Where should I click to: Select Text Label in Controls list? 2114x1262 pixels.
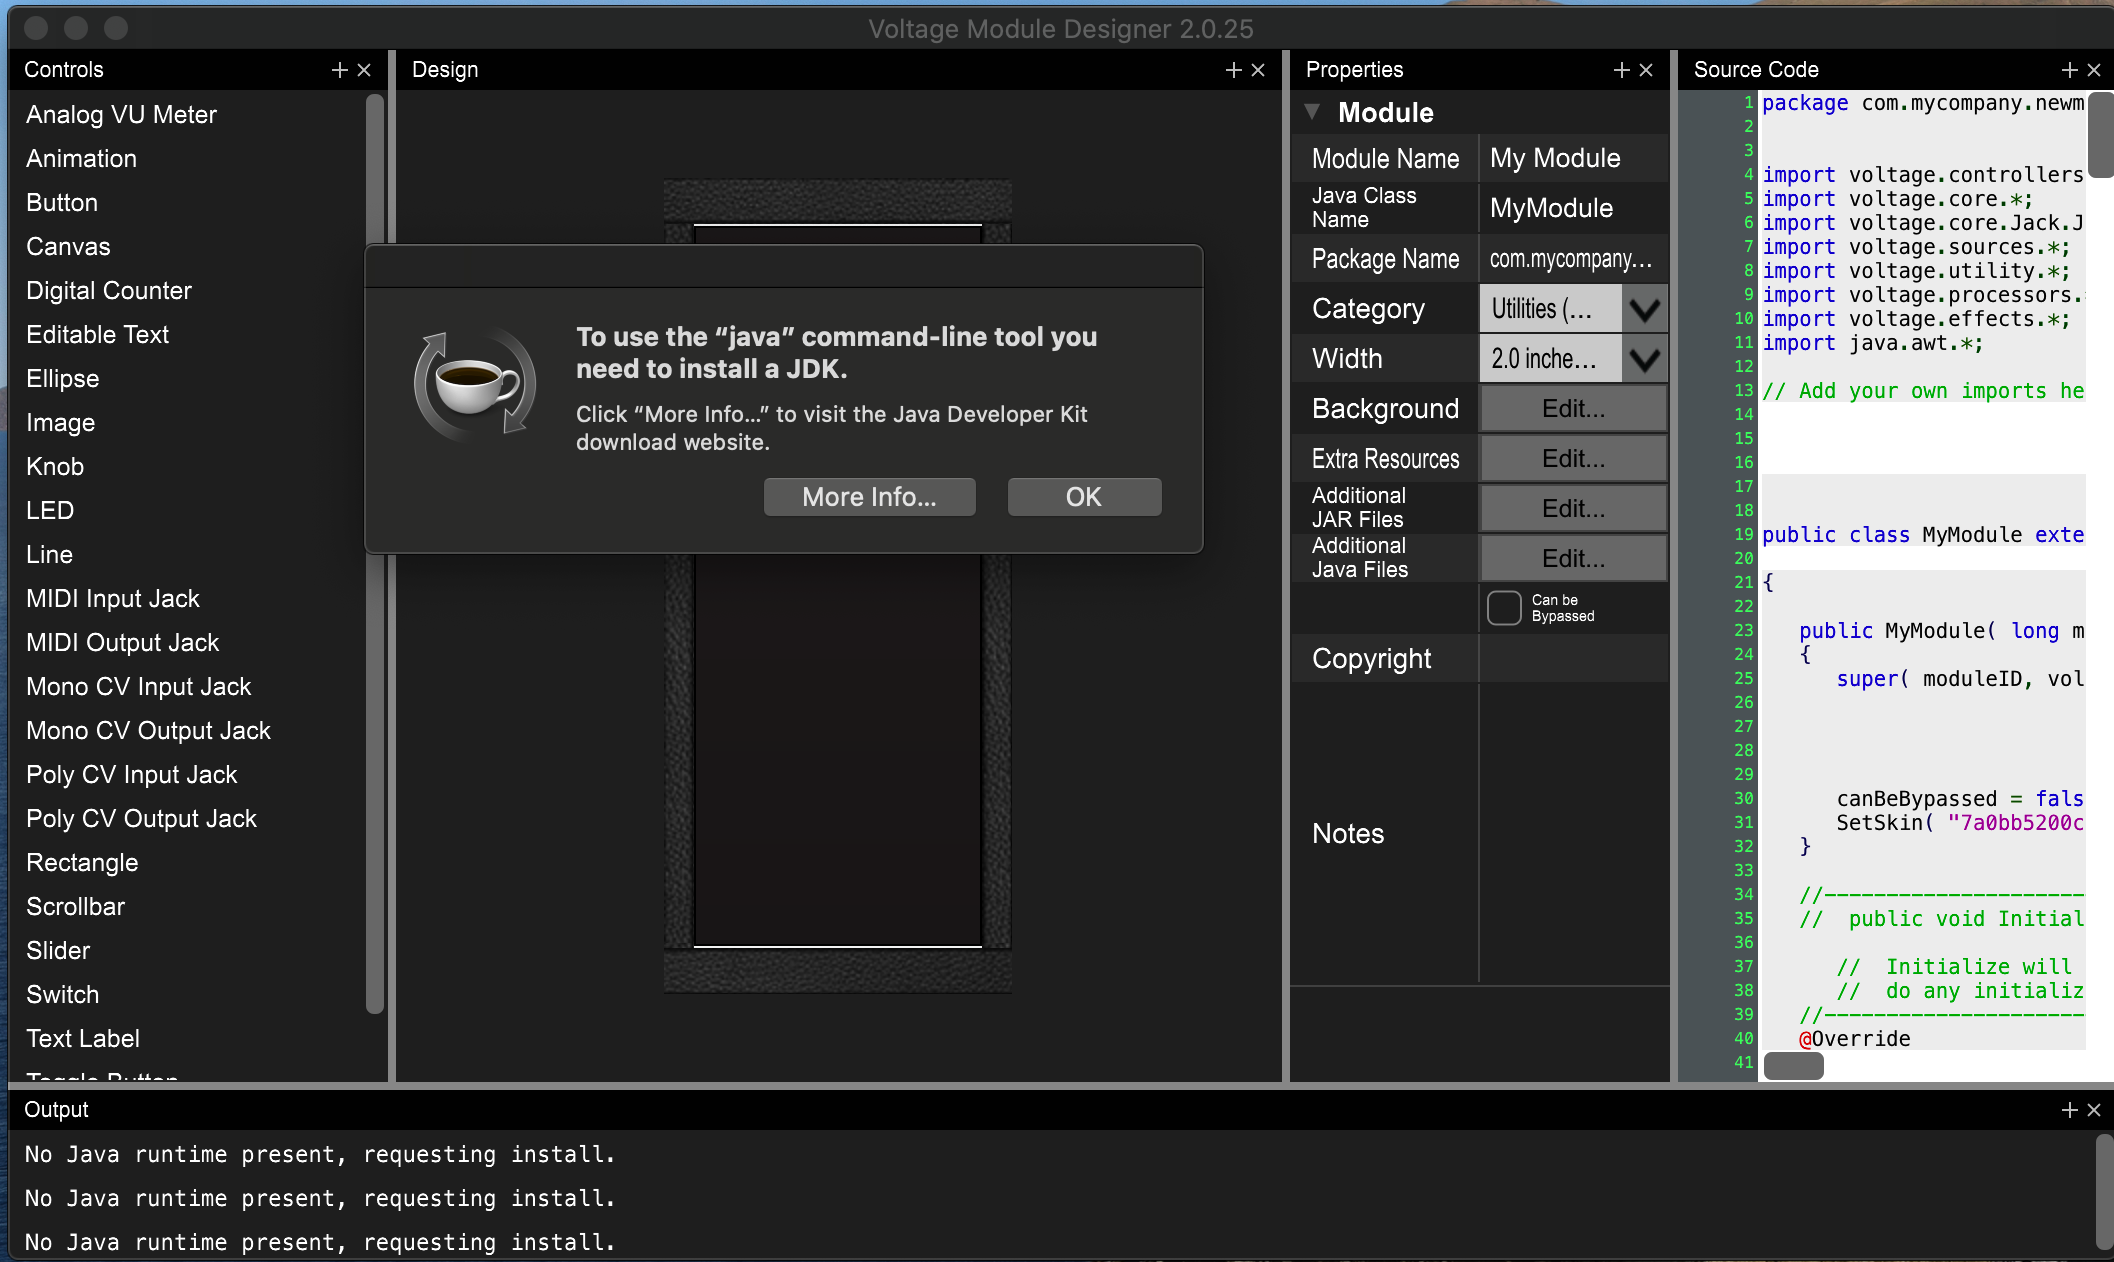click(83, 1039)
